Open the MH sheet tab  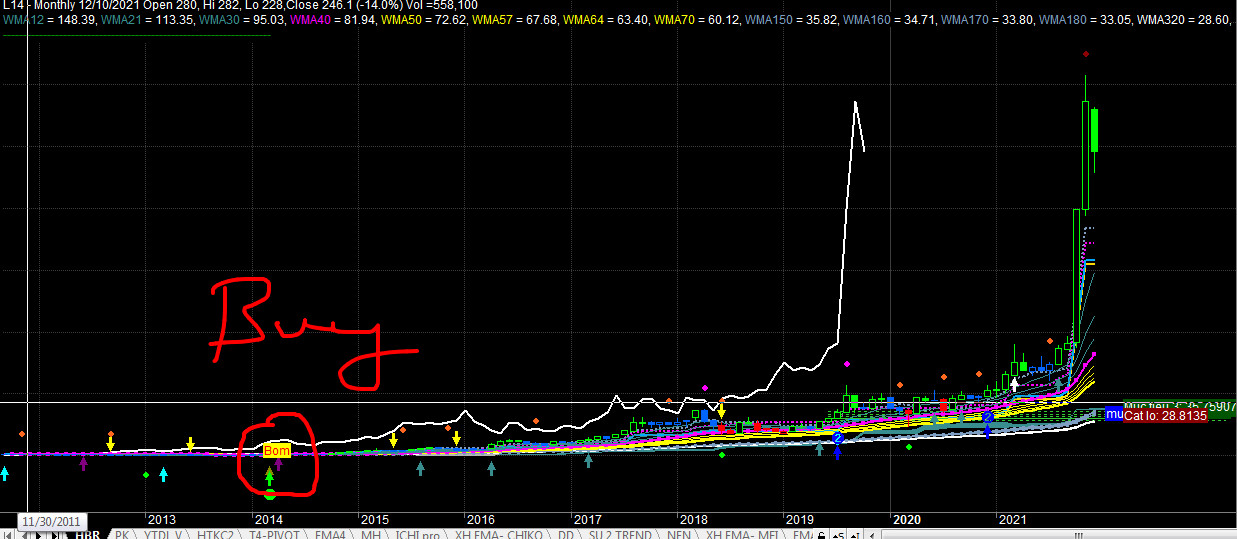click(370, 534)
